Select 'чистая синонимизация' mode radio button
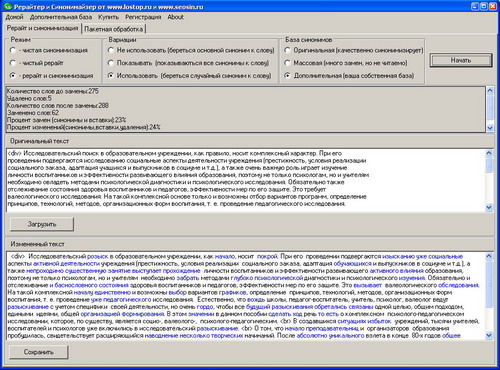Image resolution: width=500 pixels, height=370 pixels. [x=13, y=50]
